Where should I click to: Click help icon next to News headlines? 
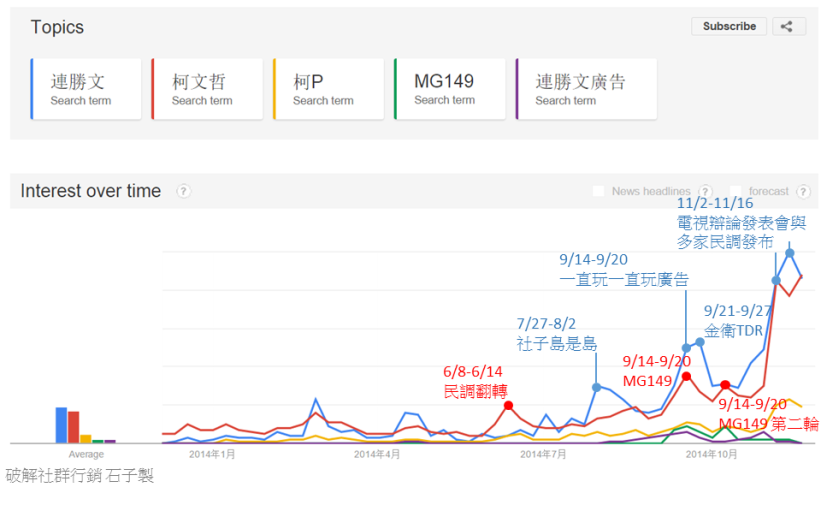(705, 191)
